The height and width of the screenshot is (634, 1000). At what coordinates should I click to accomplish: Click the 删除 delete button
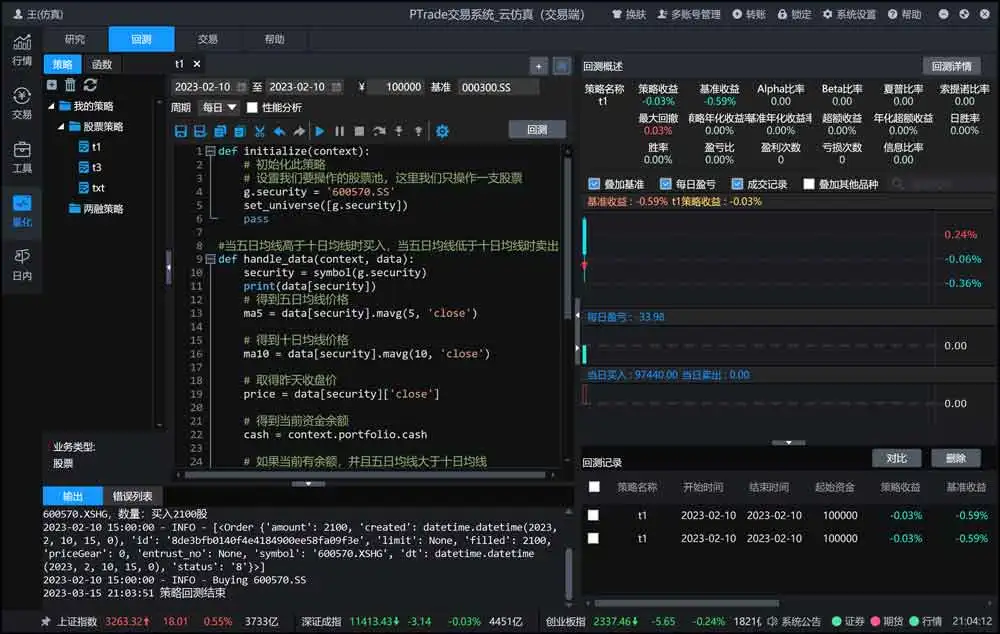point(955,458)
